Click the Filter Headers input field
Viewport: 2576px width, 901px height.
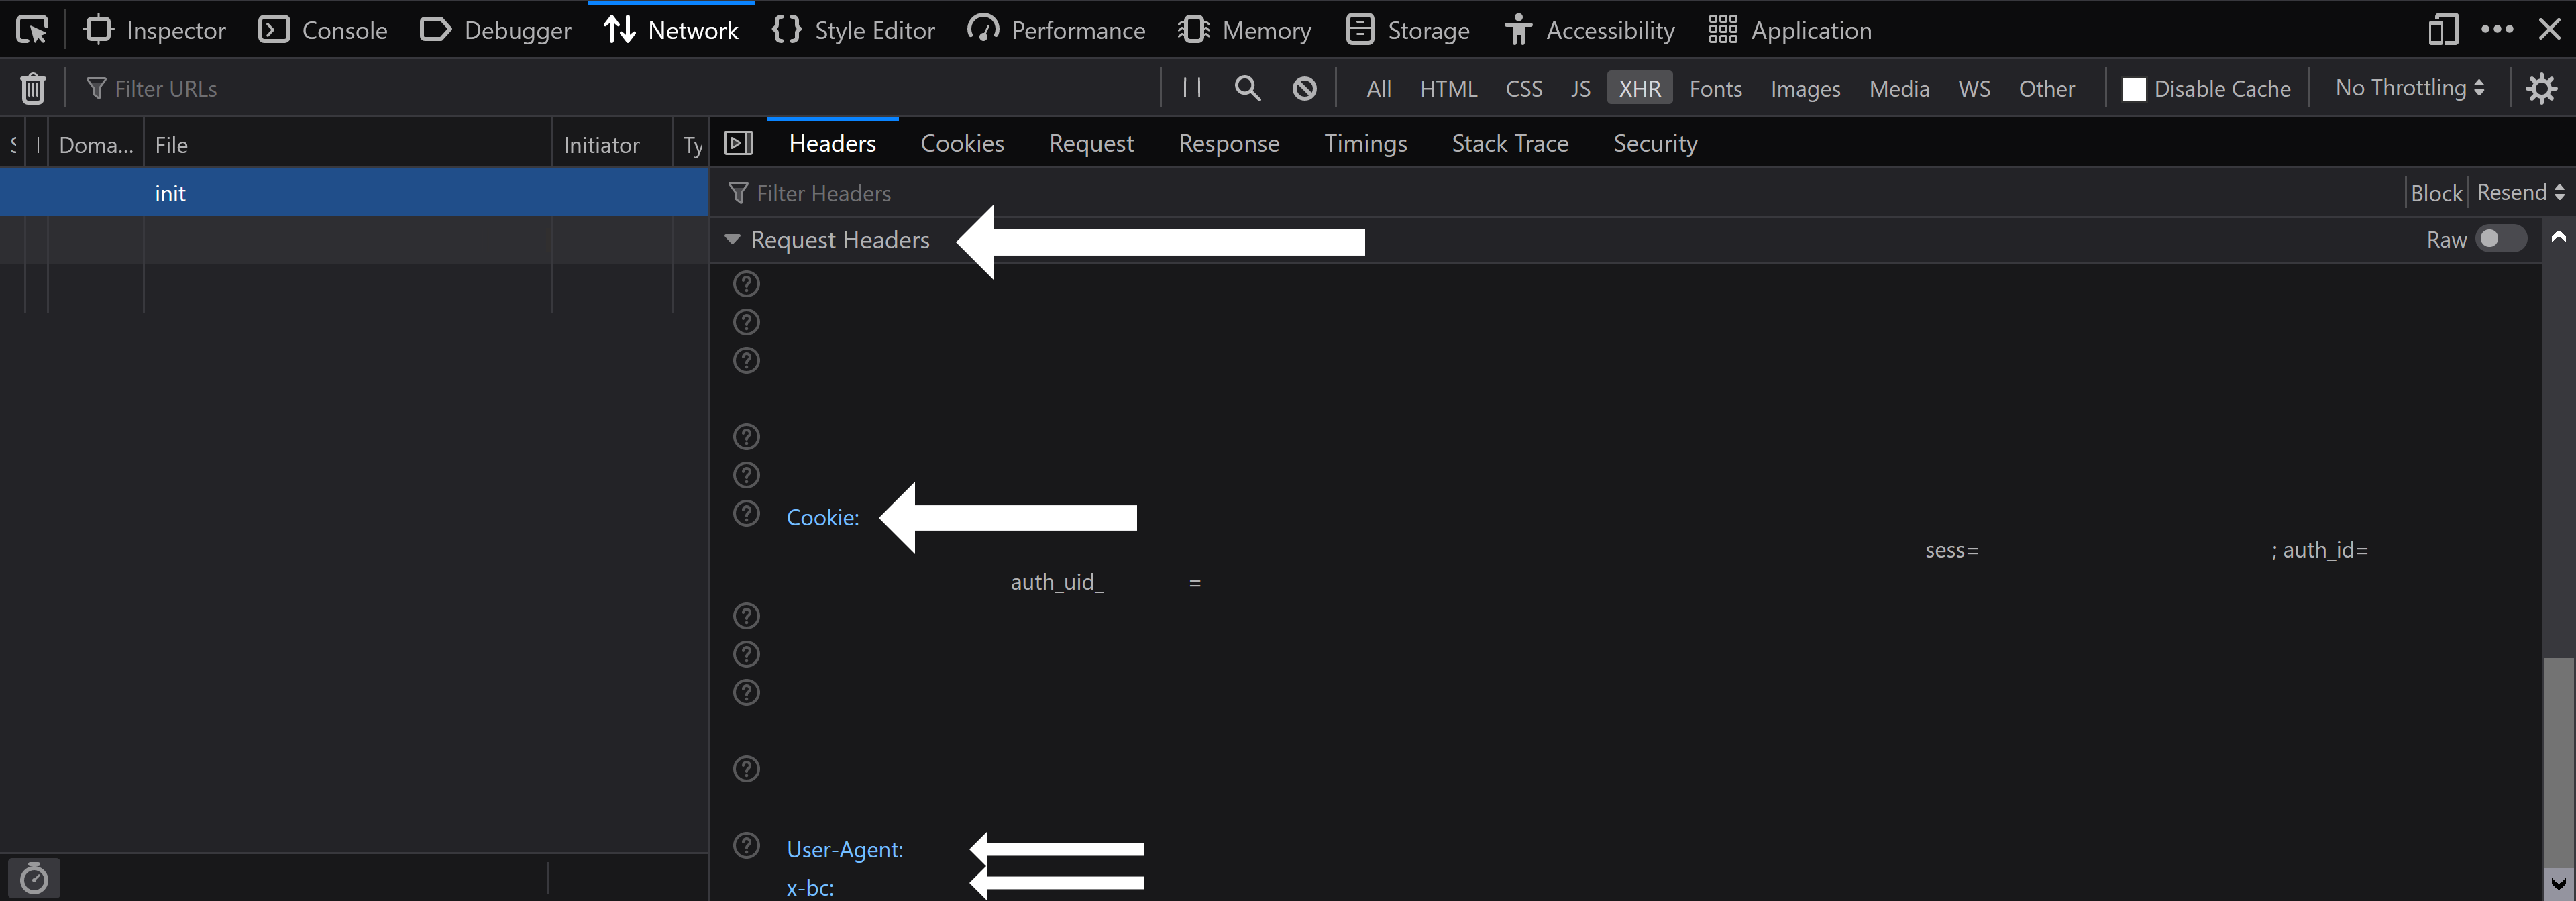(1500, 192)
